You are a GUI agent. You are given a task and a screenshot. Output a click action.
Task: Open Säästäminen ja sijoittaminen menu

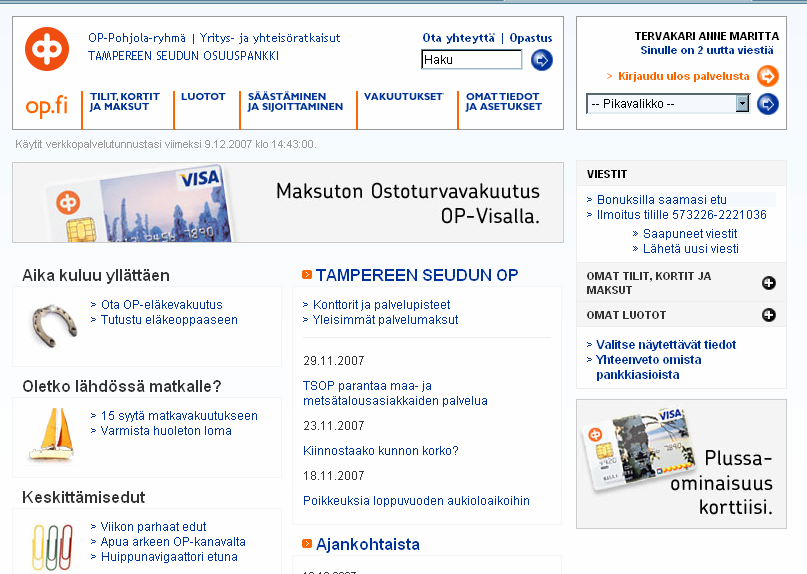(295, 101)
